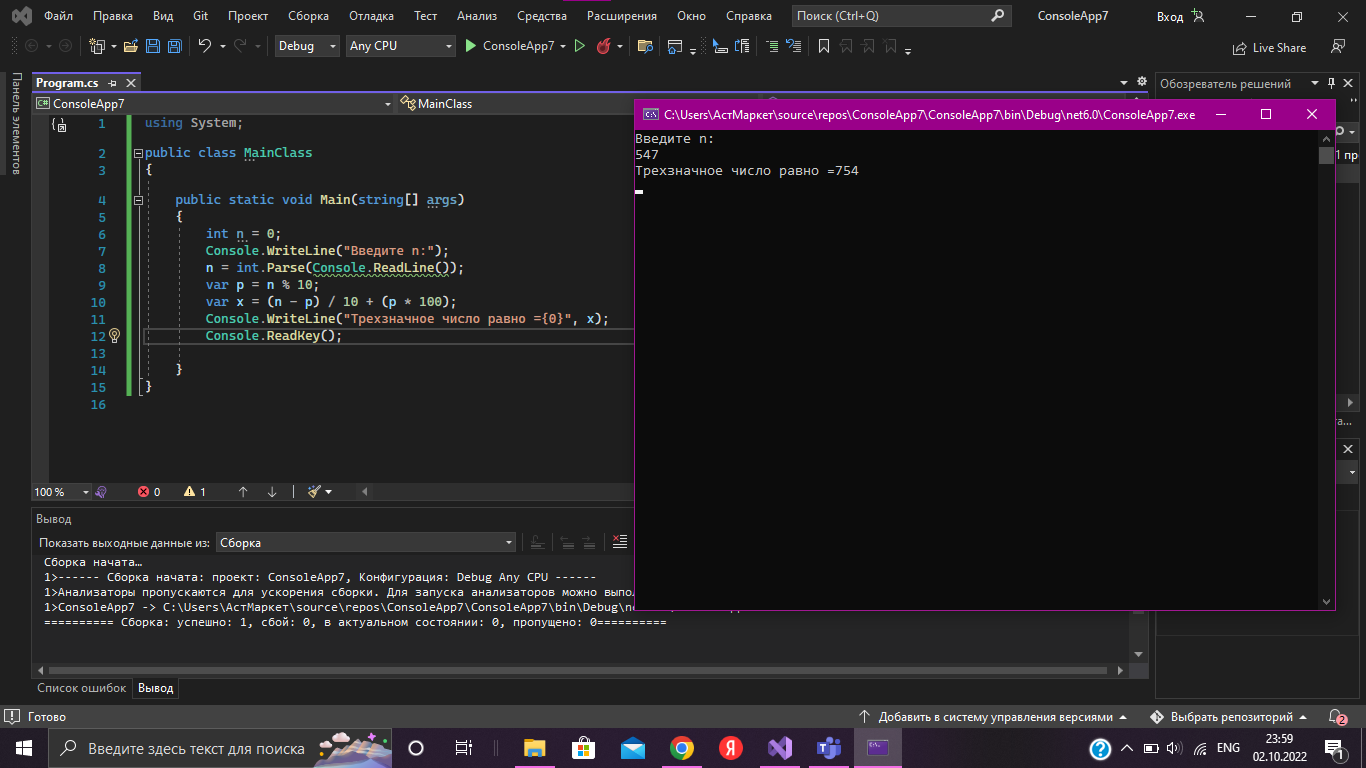Start debugging ConsoleApp7 with green play icon

(x=469, y=45)
